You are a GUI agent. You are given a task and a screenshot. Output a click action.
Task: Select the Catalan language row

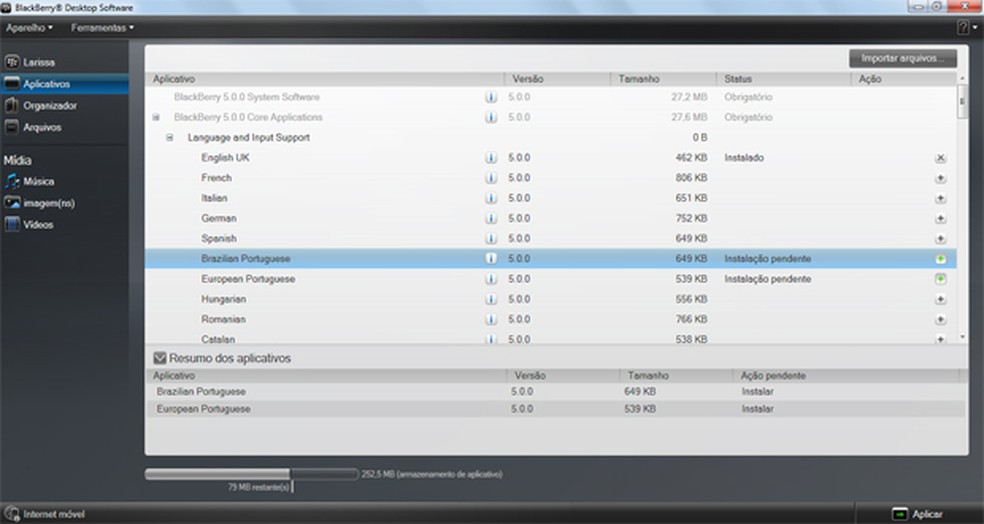(x=551, y=339)
